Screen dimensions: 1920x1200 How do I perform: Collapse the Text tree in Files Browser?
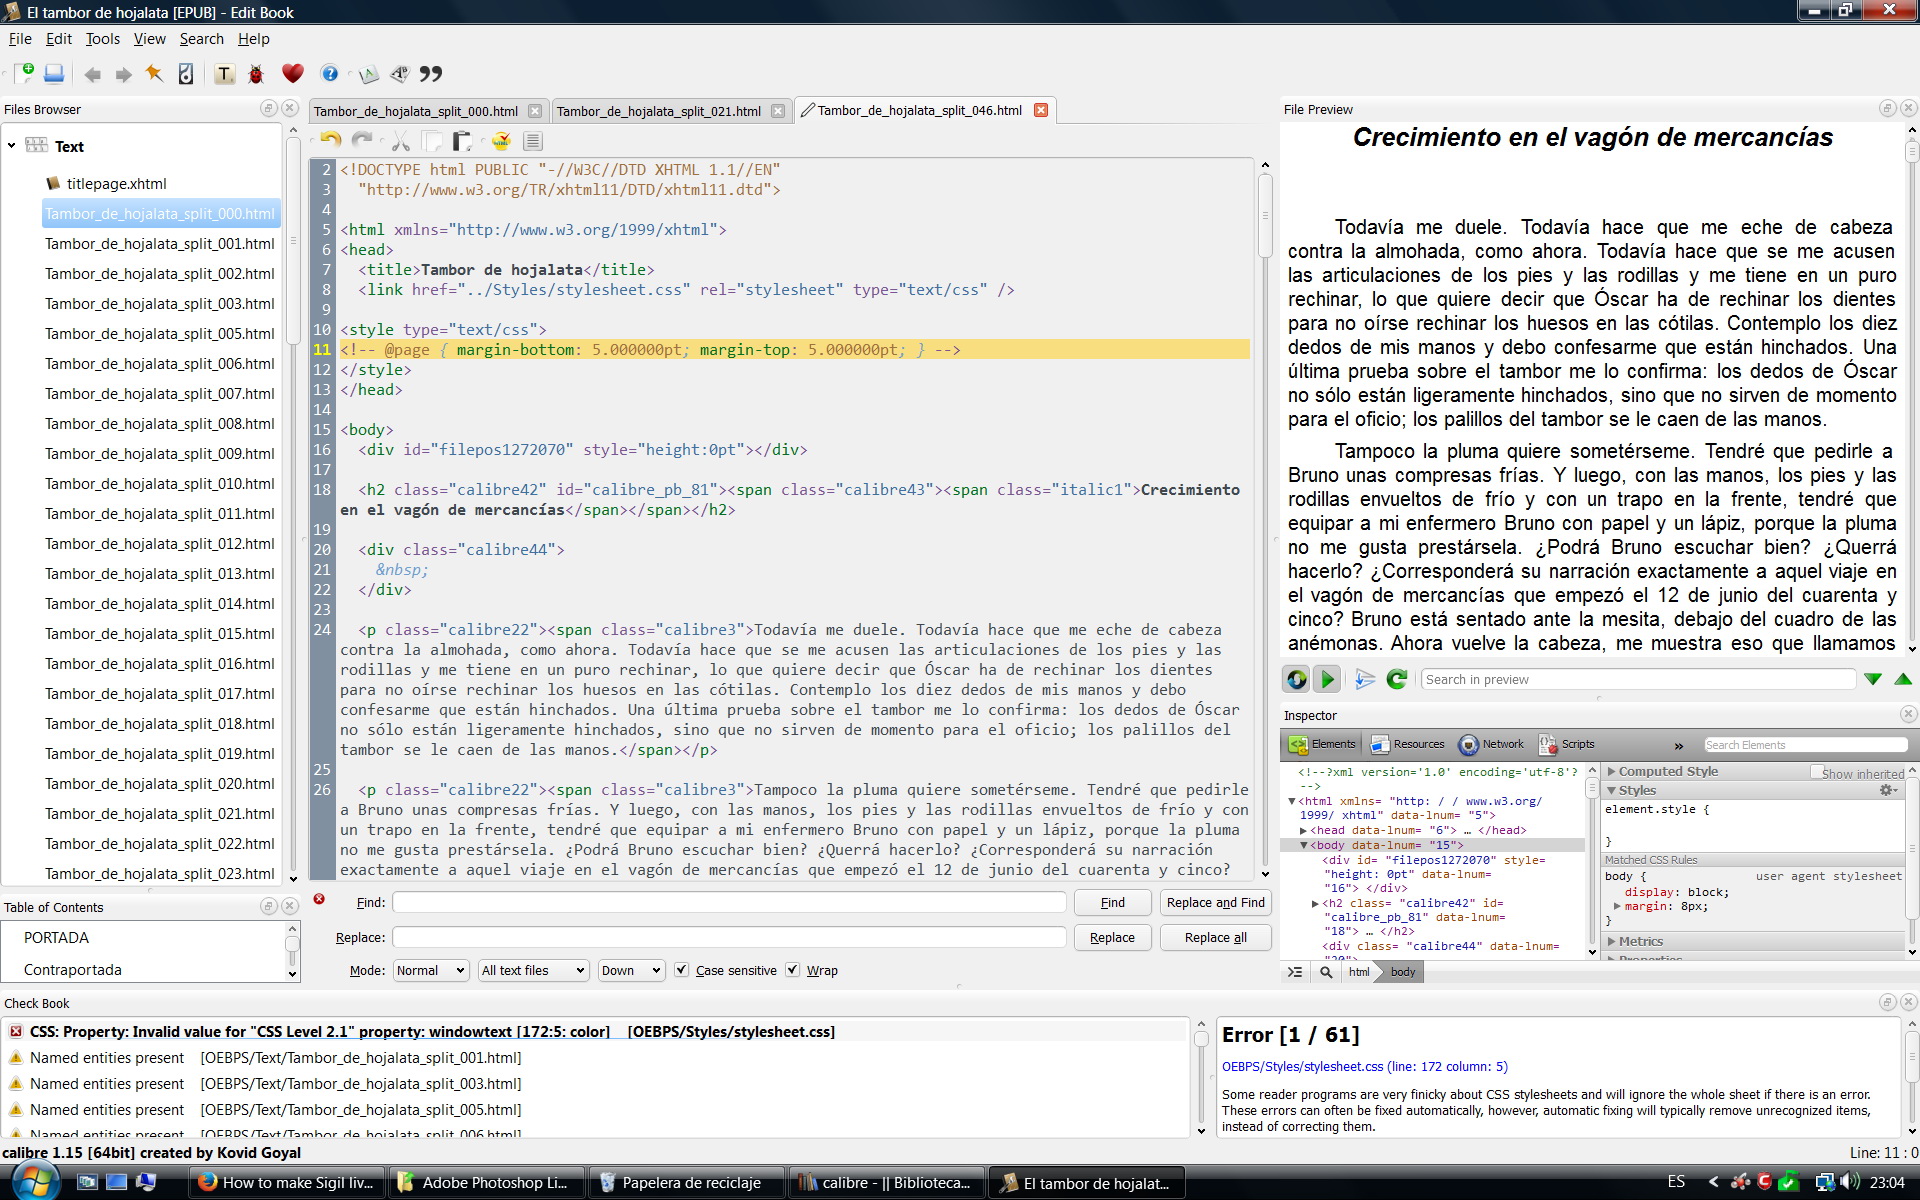(x=11, y=146)
